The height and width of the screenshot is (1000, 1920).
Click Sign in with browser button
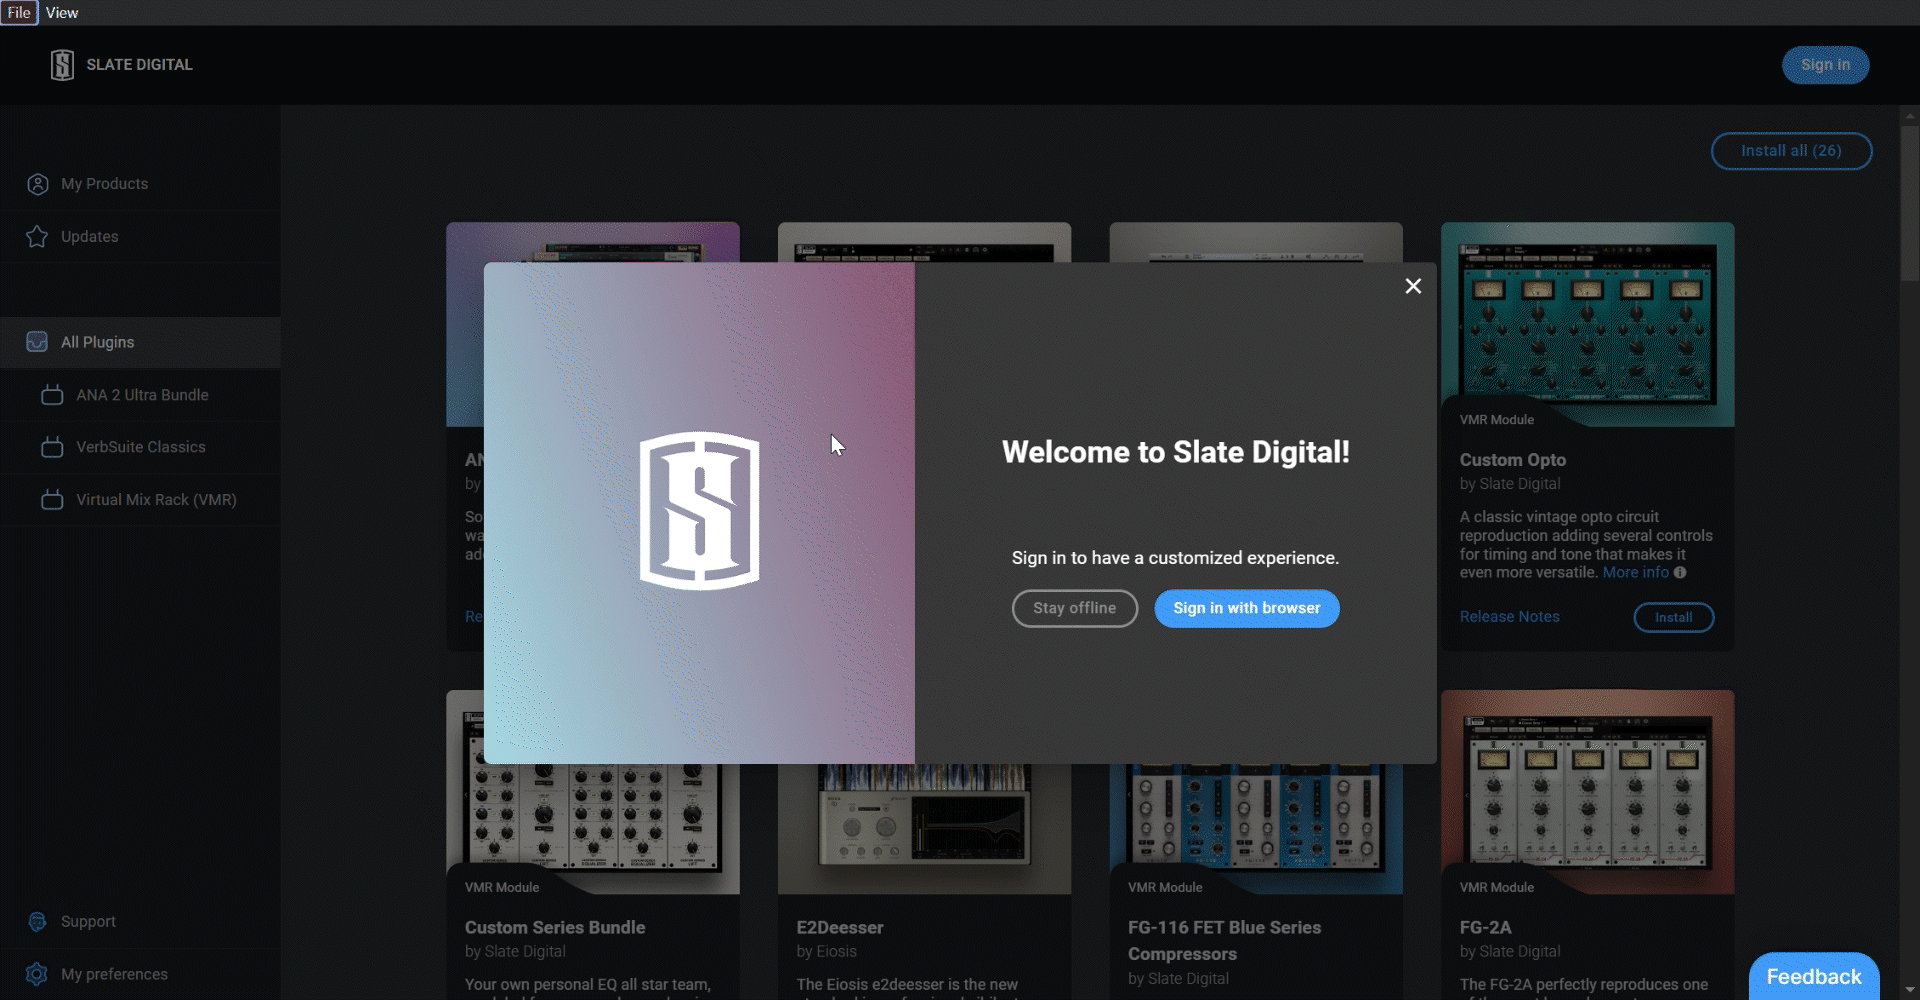click(1246, 608)
